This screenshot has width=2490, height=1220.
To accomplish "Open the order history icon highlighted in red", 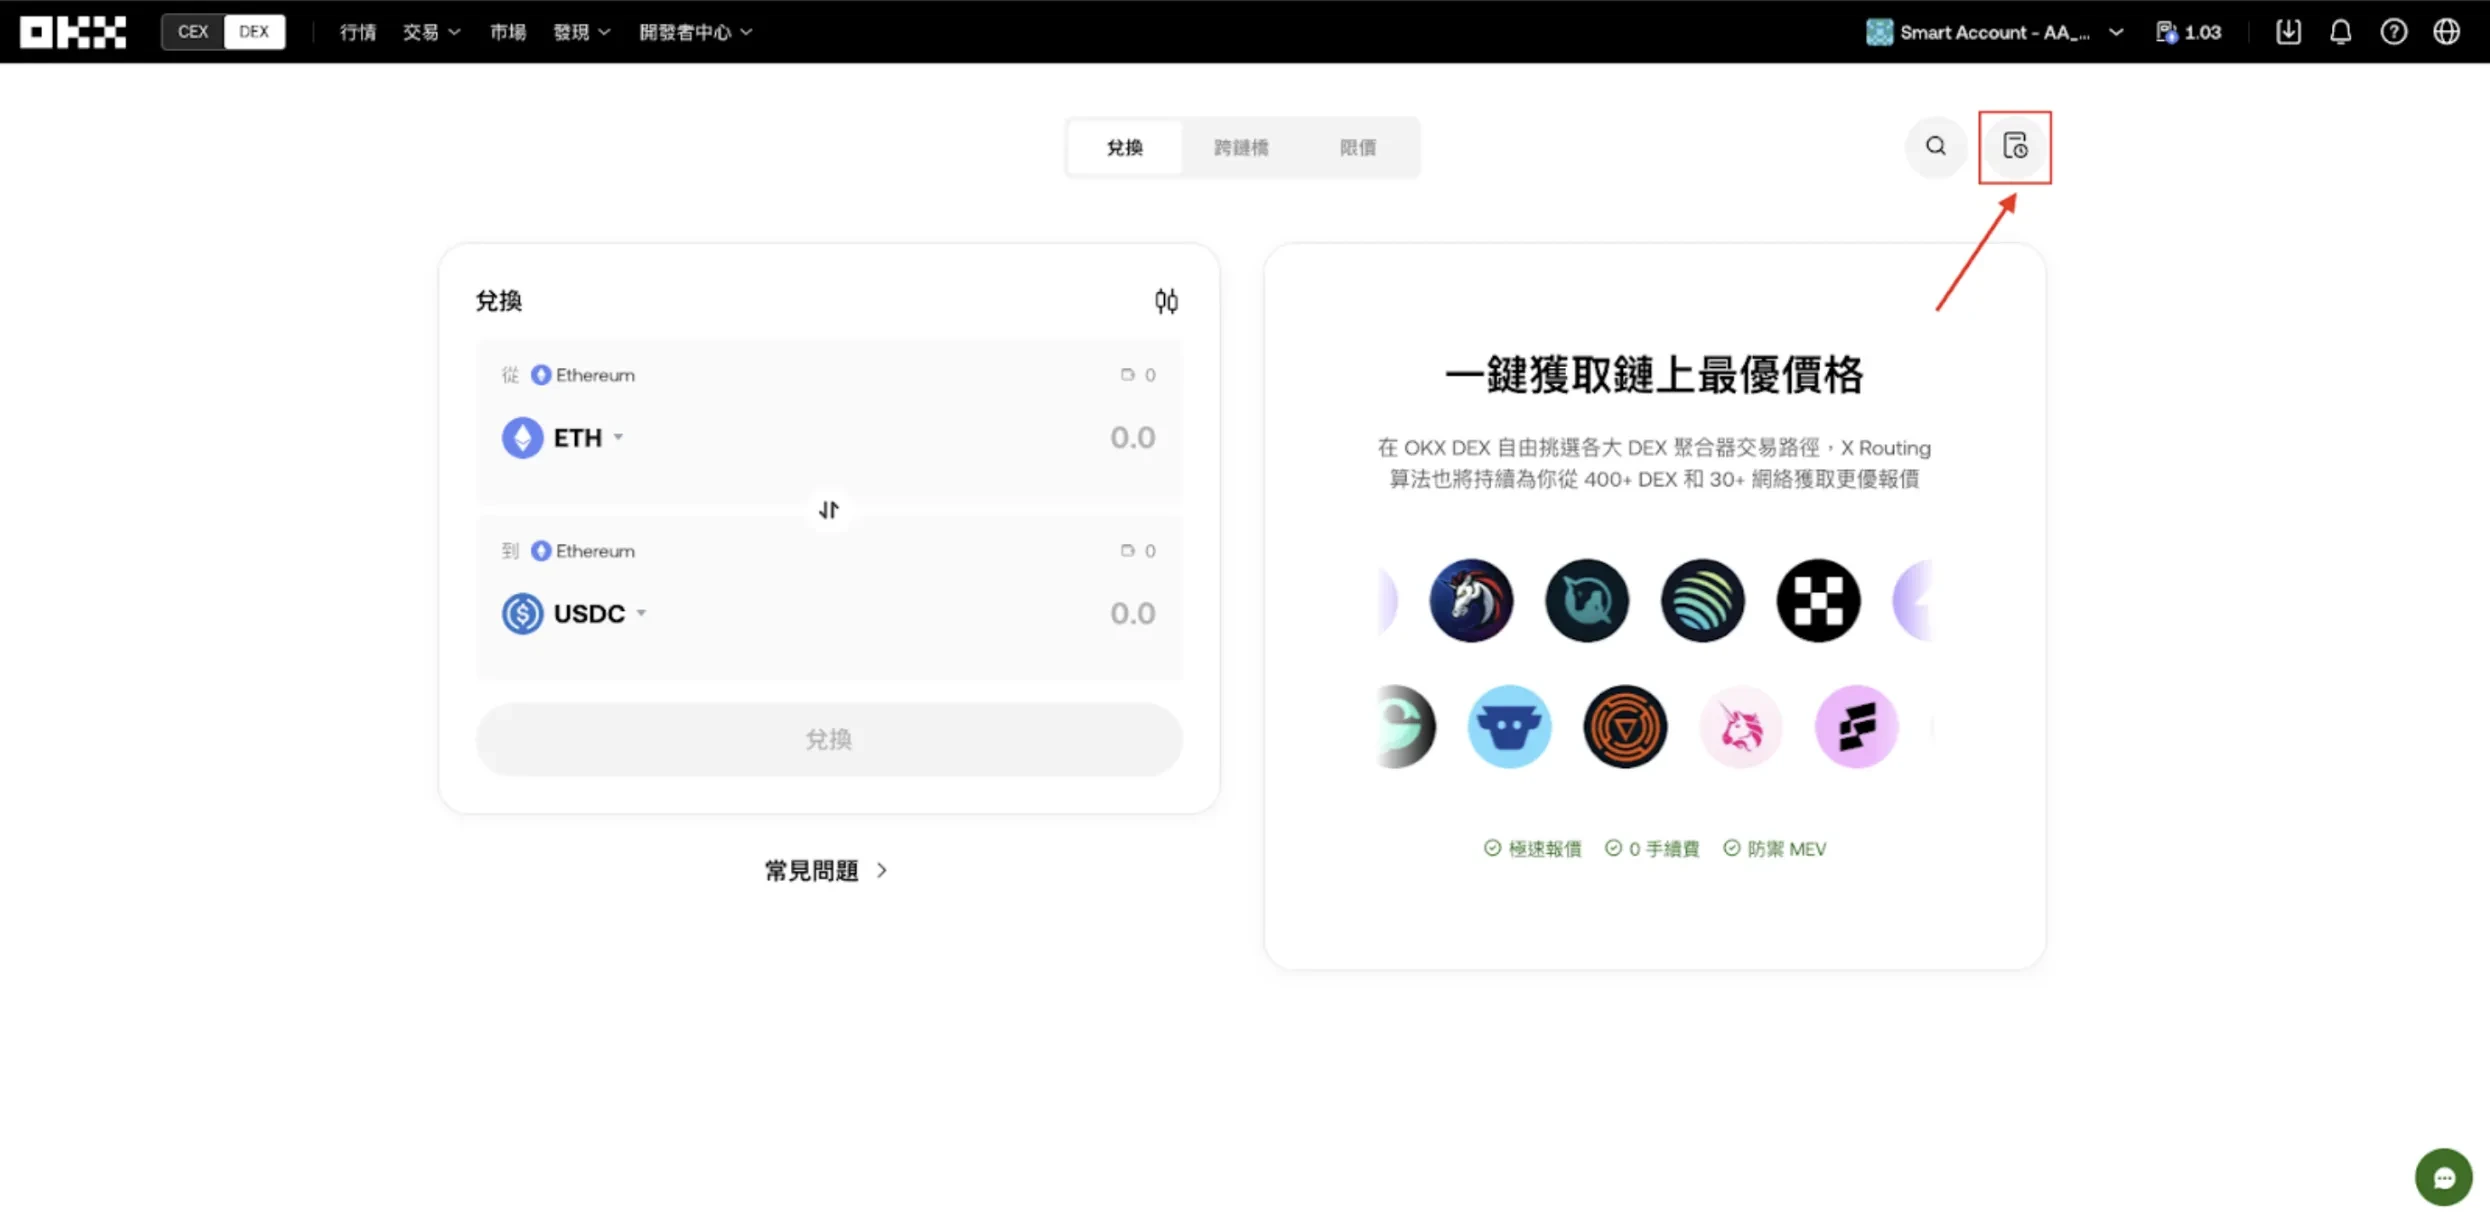I will pos(2015,147).
